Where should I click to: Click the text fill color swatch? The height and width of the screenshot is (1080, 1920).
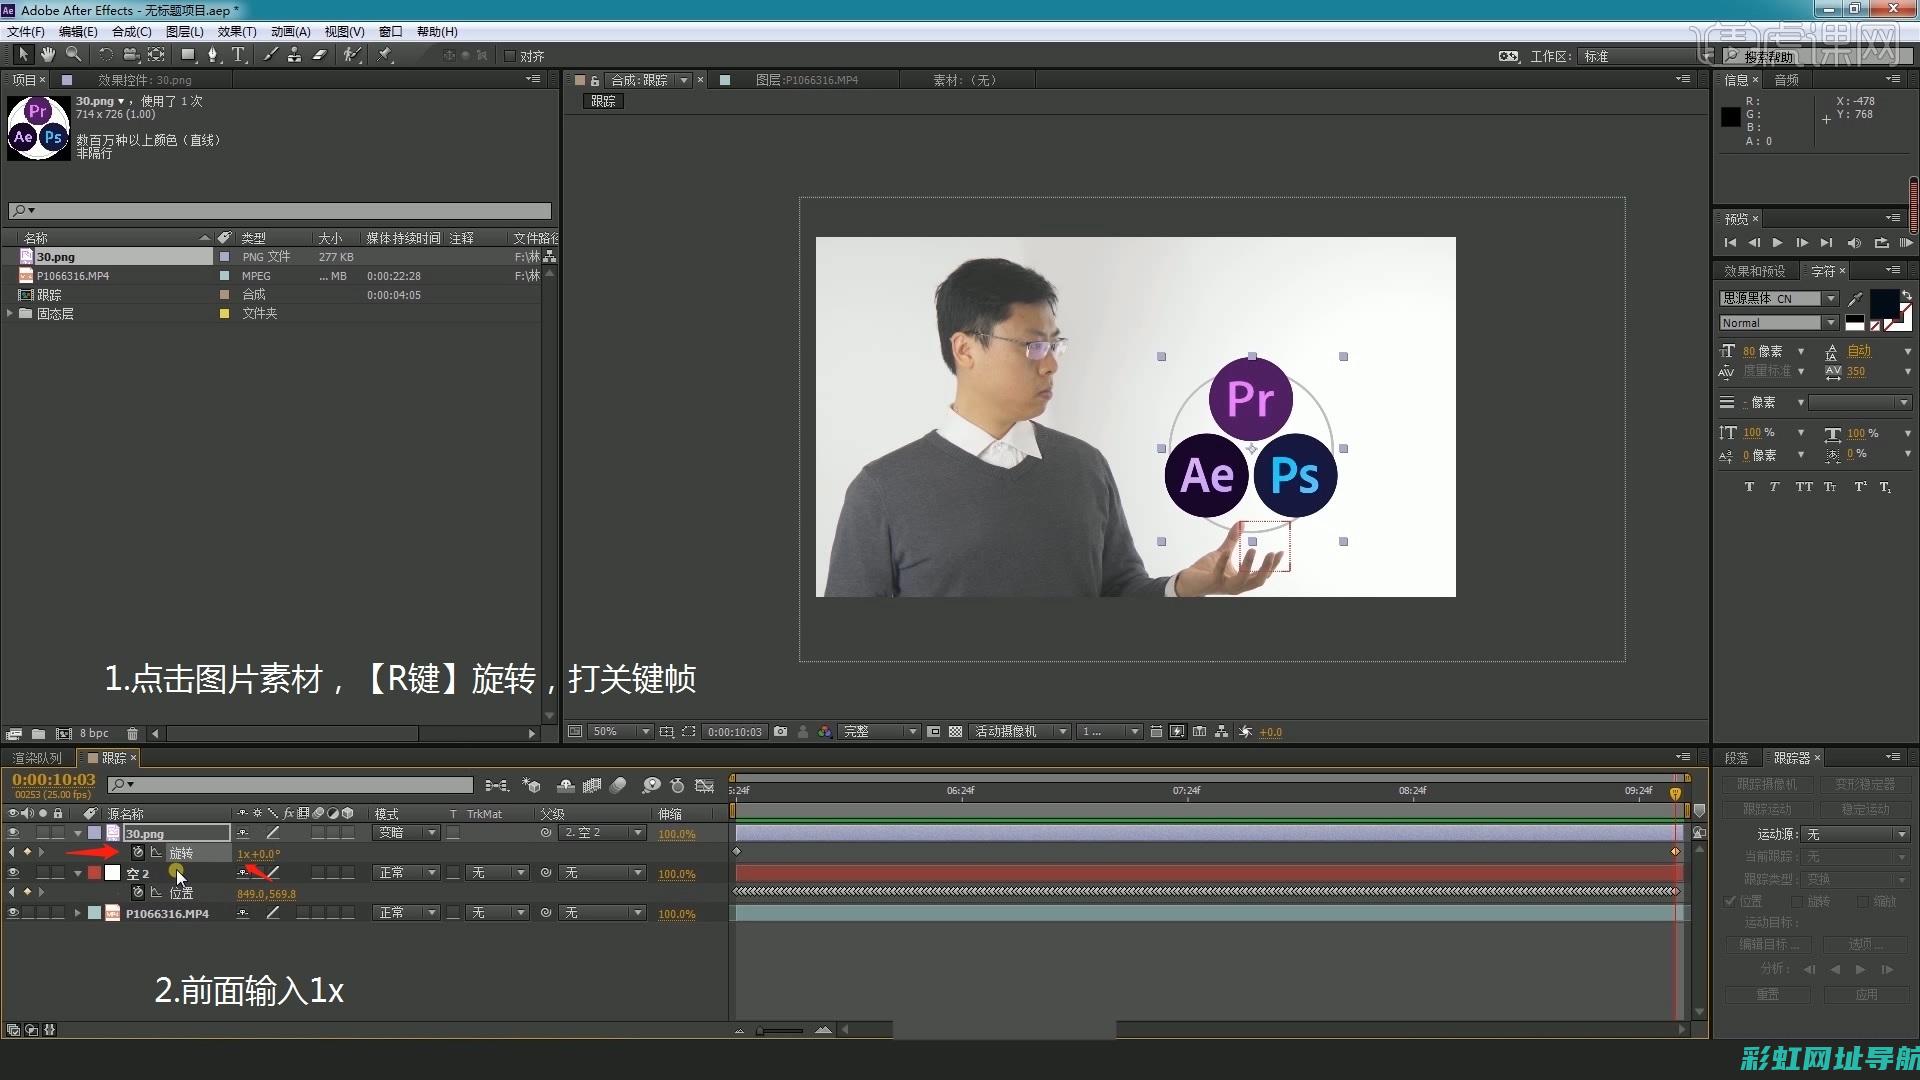(1884, 304)
